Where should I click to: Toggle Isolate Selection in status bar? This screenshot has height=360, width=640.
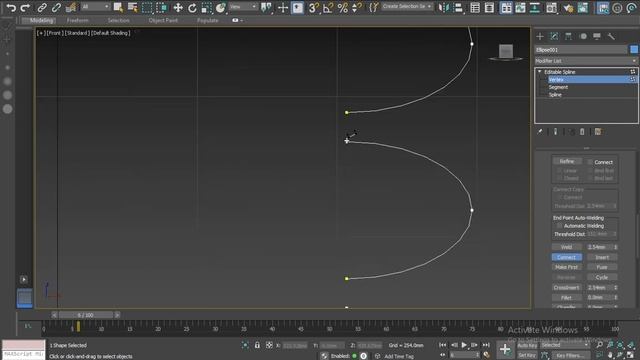click(x=245, y=345)
